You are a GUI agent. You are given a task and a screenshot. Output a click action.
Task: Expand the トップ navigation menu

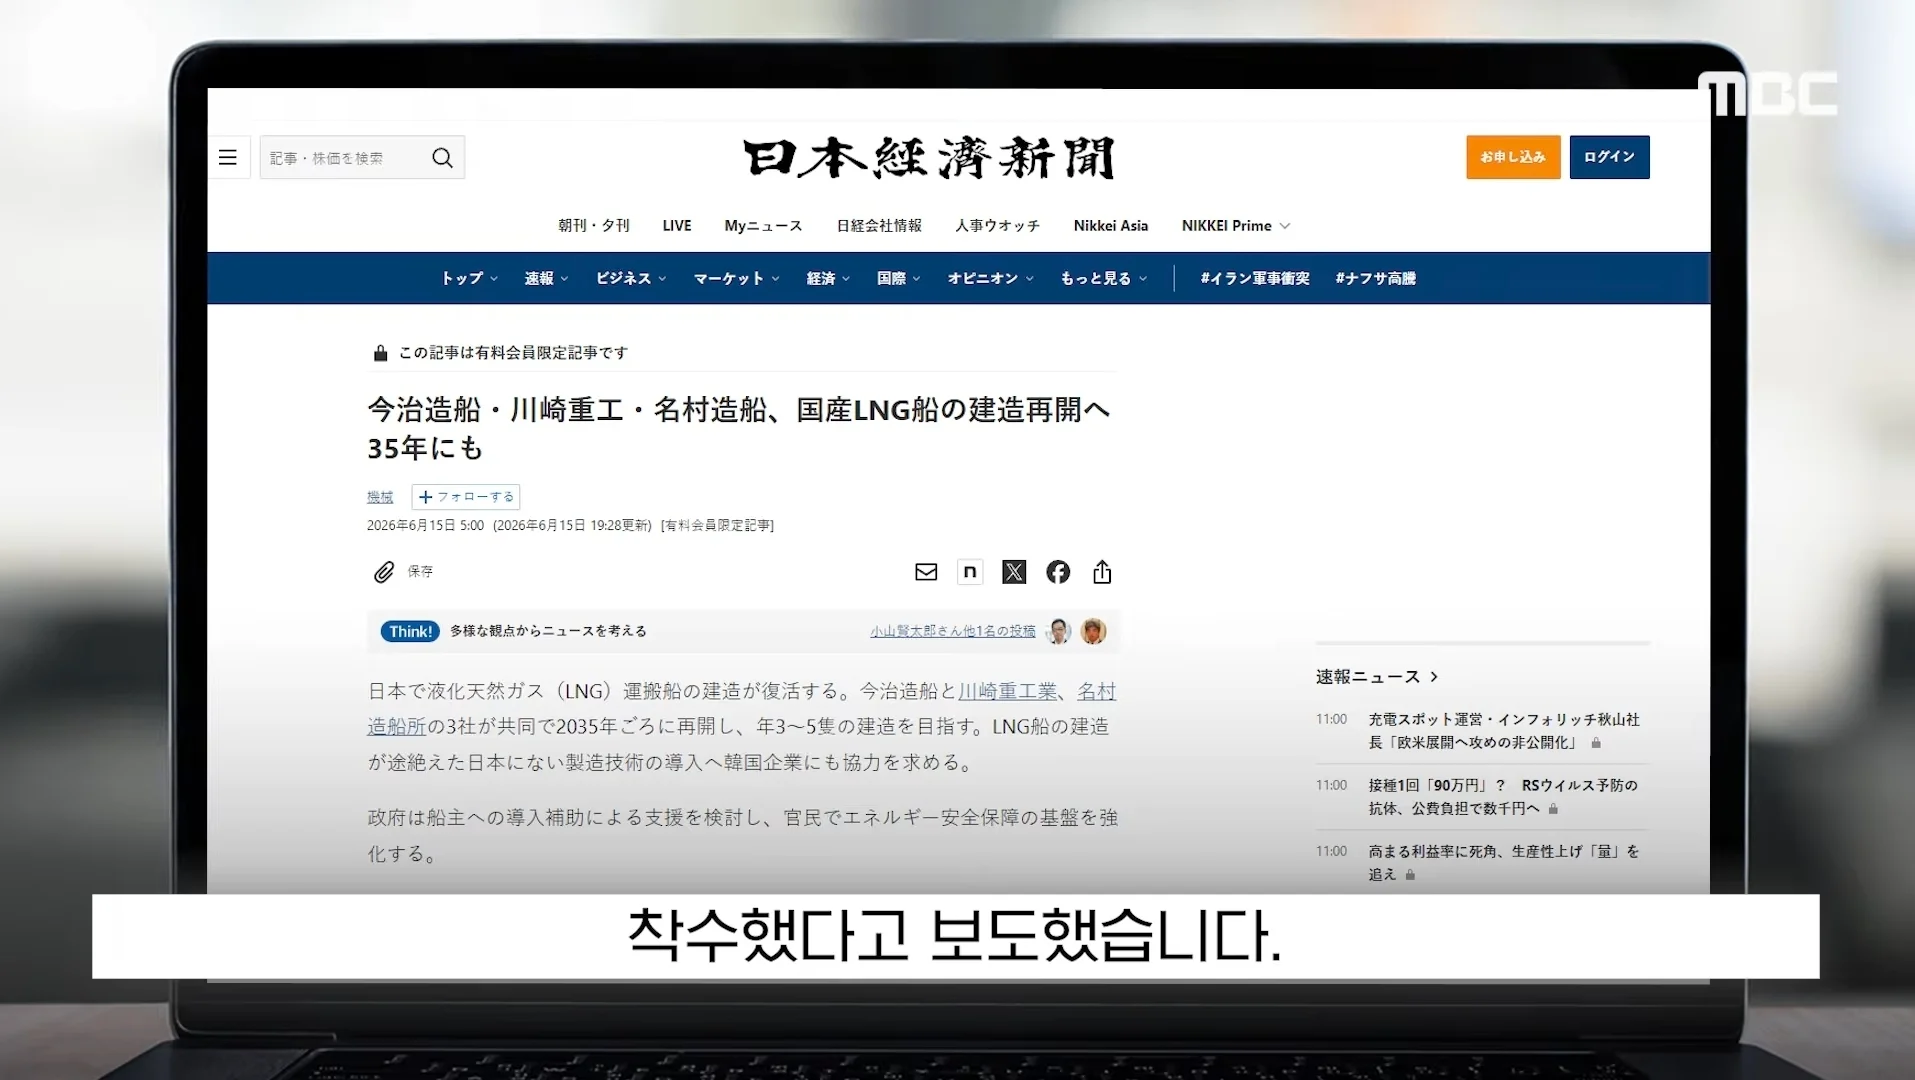[469, 278]
